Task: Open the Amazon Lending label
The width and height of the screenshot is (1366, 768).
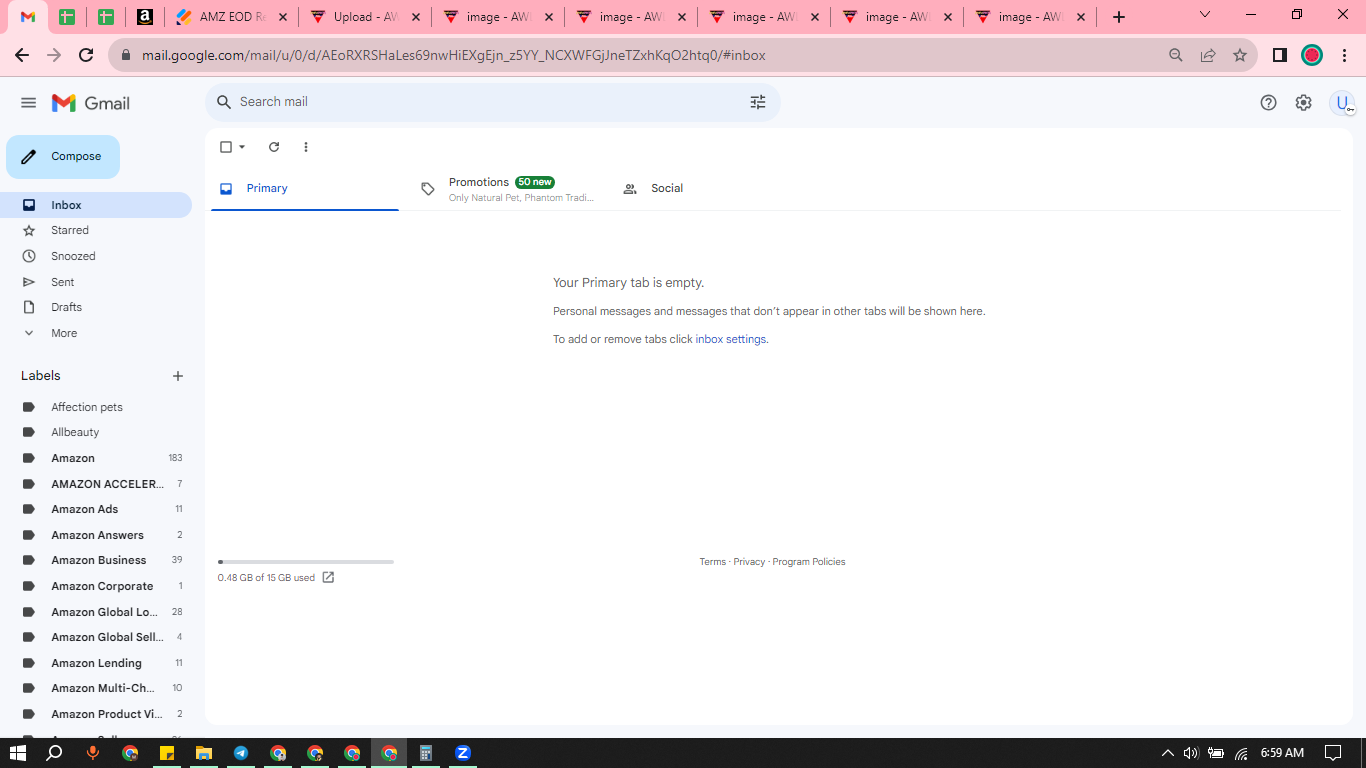Action: (x=96, y=663)
